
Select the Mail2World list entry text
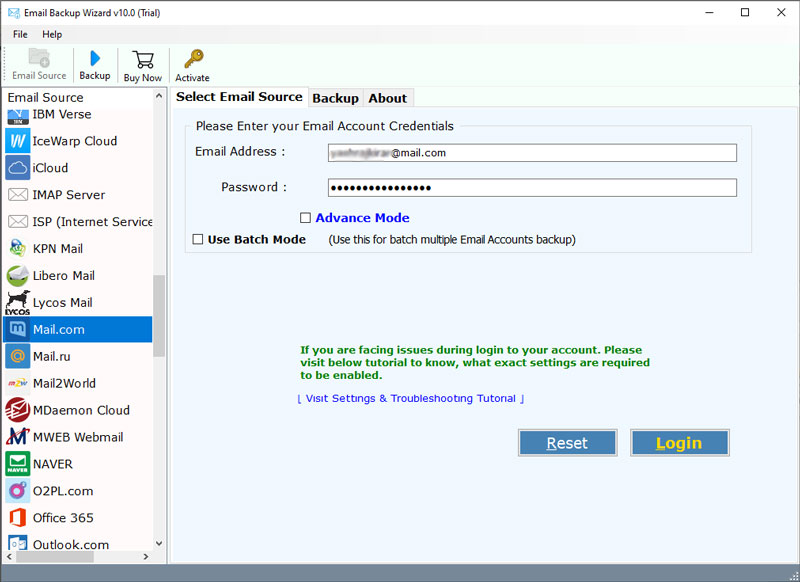click(64, 383)
